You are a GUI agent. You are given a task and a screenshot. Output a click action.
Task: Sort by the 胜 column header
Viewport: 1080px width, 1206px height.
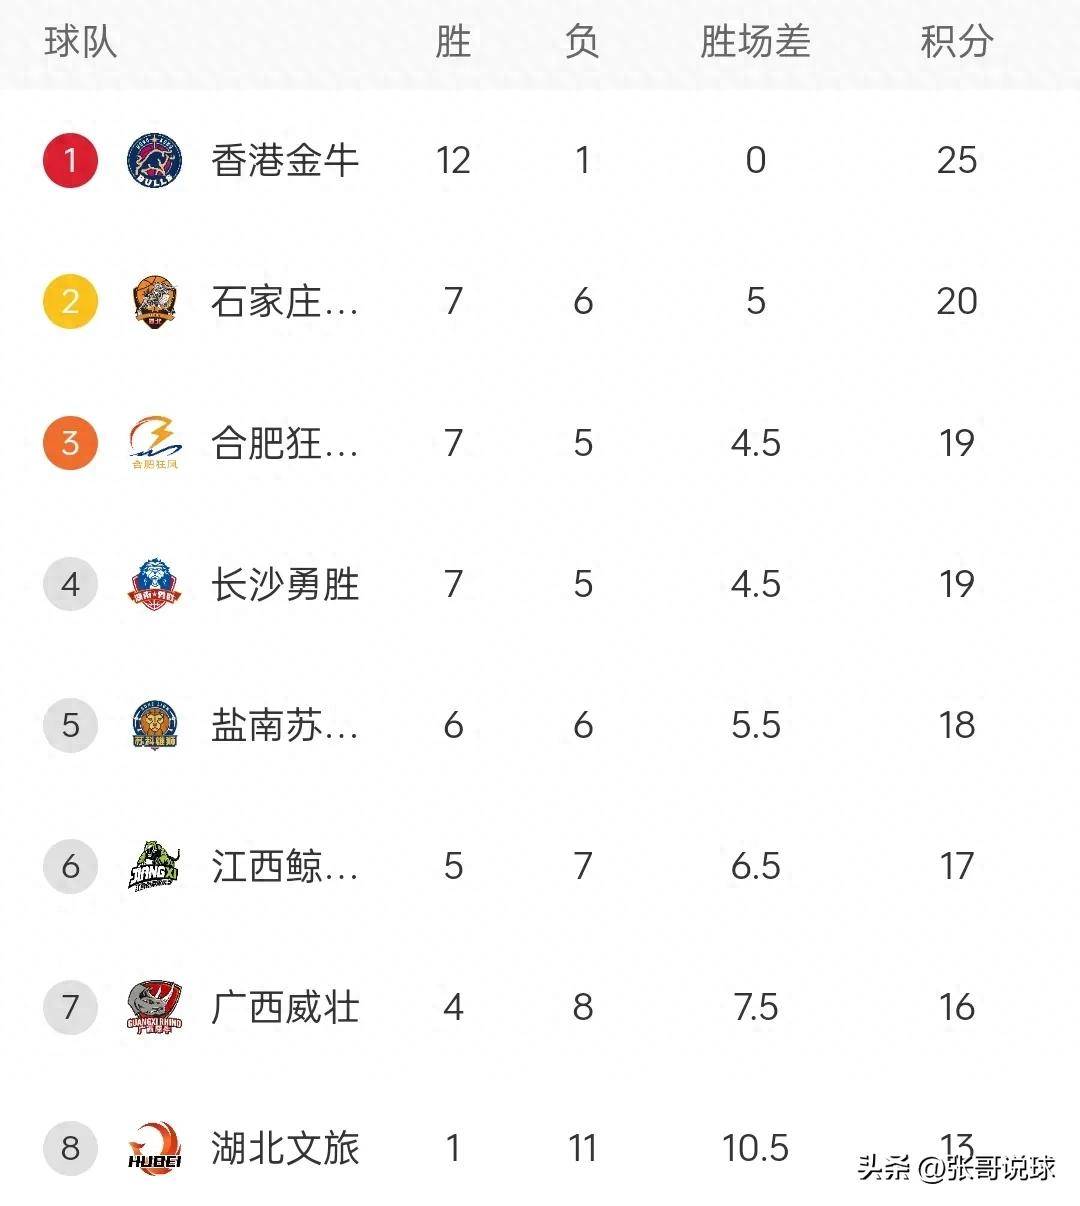[x=453, y=42]
